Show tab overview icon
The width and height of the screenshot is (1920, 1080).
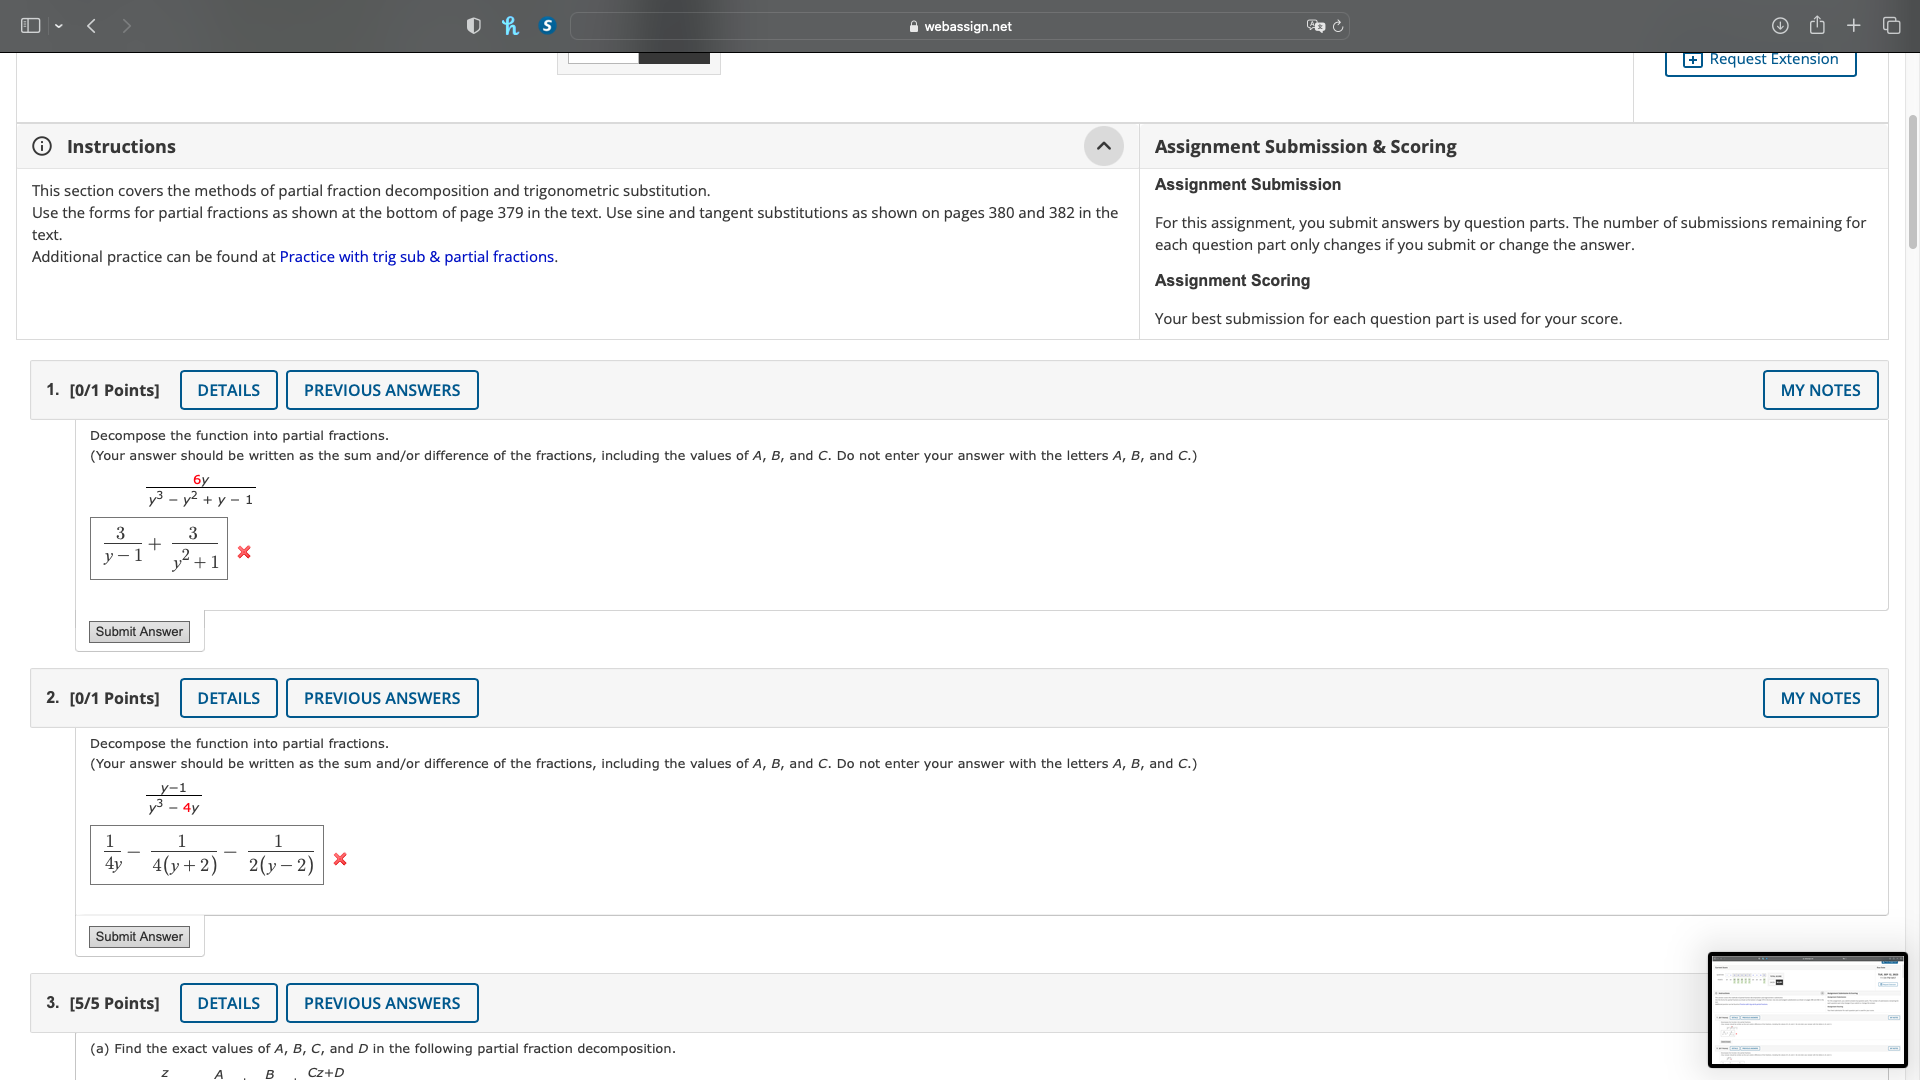coord(1891,26)
